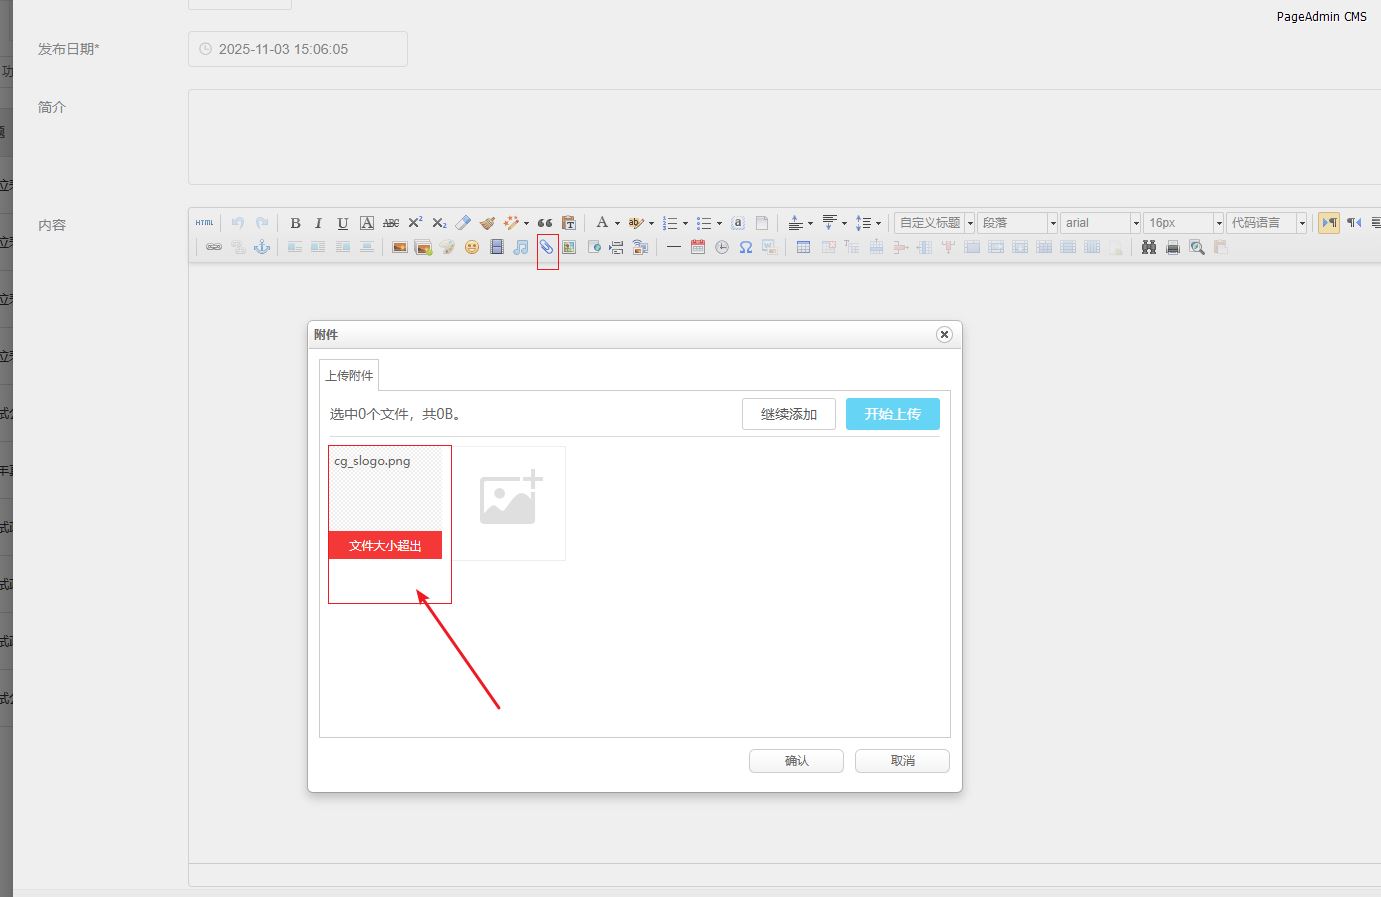This screenshot has width=1381, height=897.
Task: Cancel the dialog with 取消
Action: [902, 761]
